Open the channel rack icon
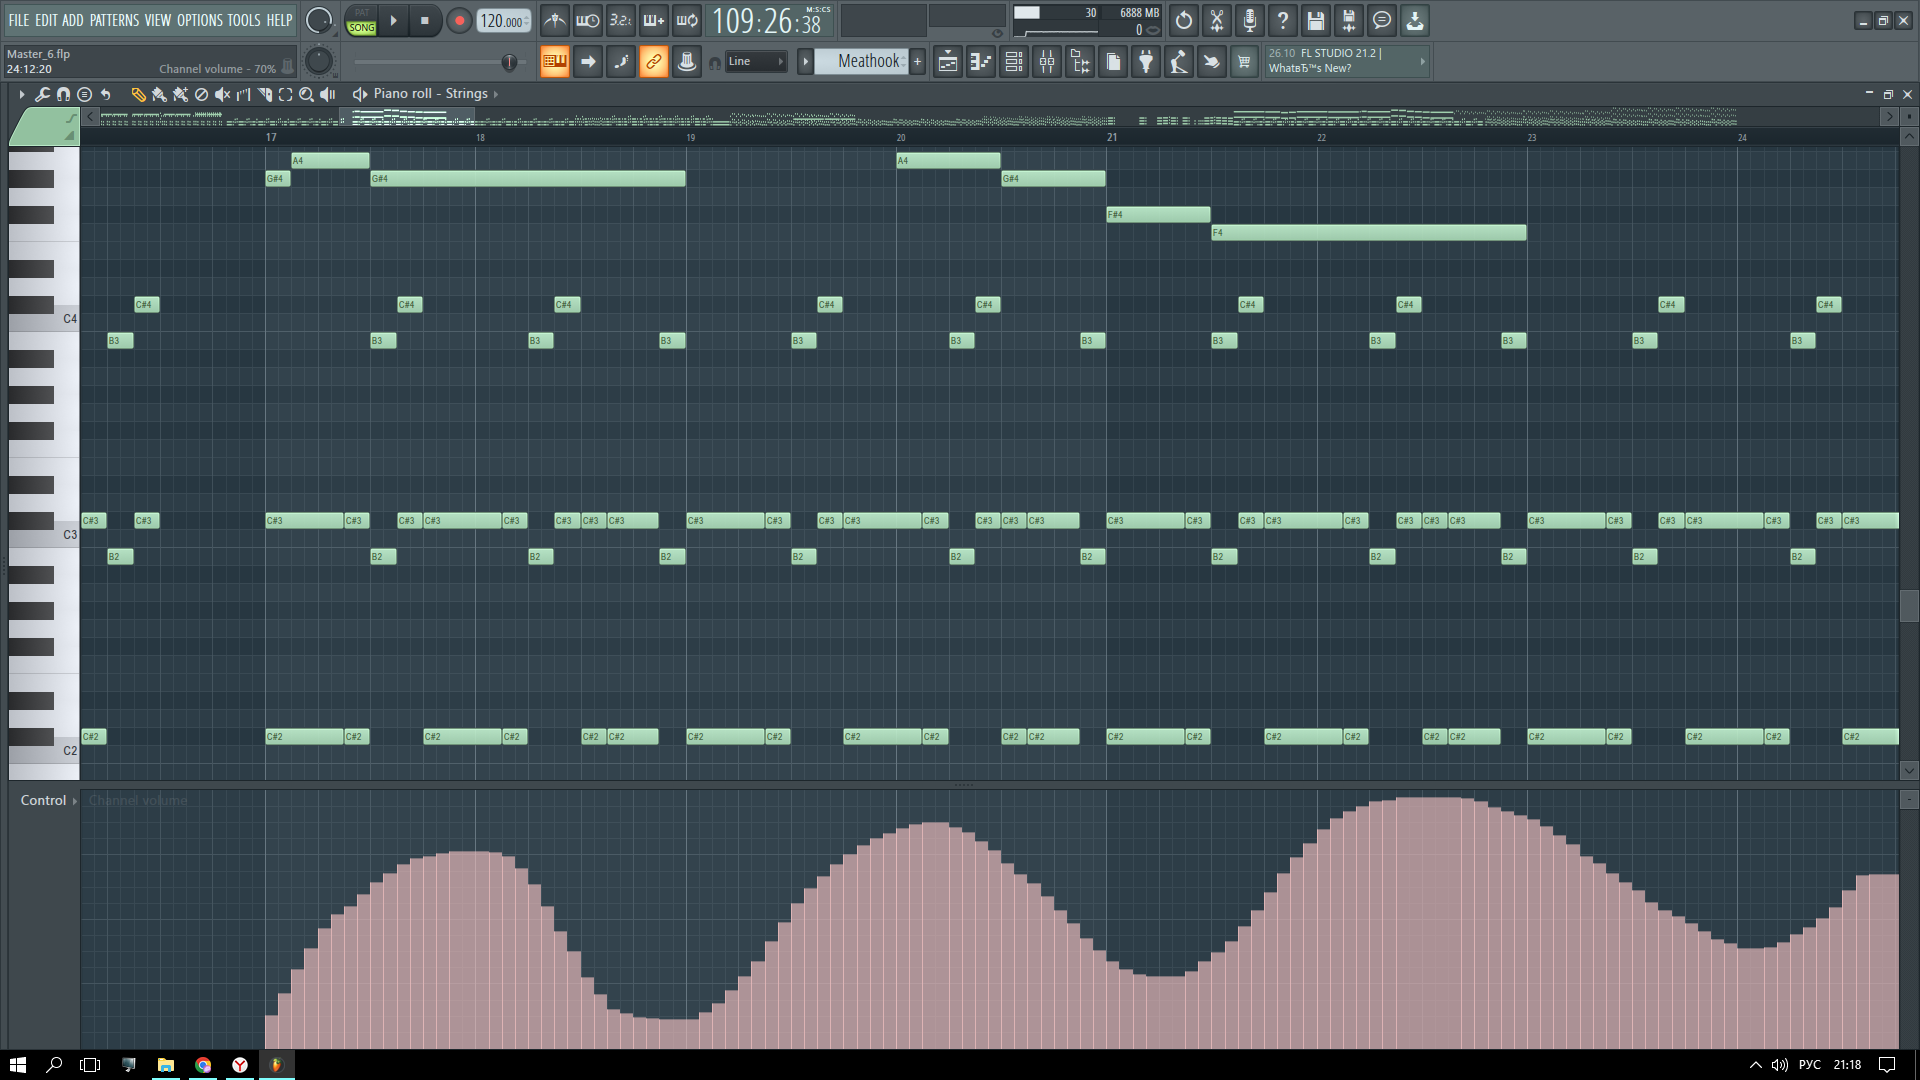This screenshot has height=1080, width=1920. coord(1014,62)
